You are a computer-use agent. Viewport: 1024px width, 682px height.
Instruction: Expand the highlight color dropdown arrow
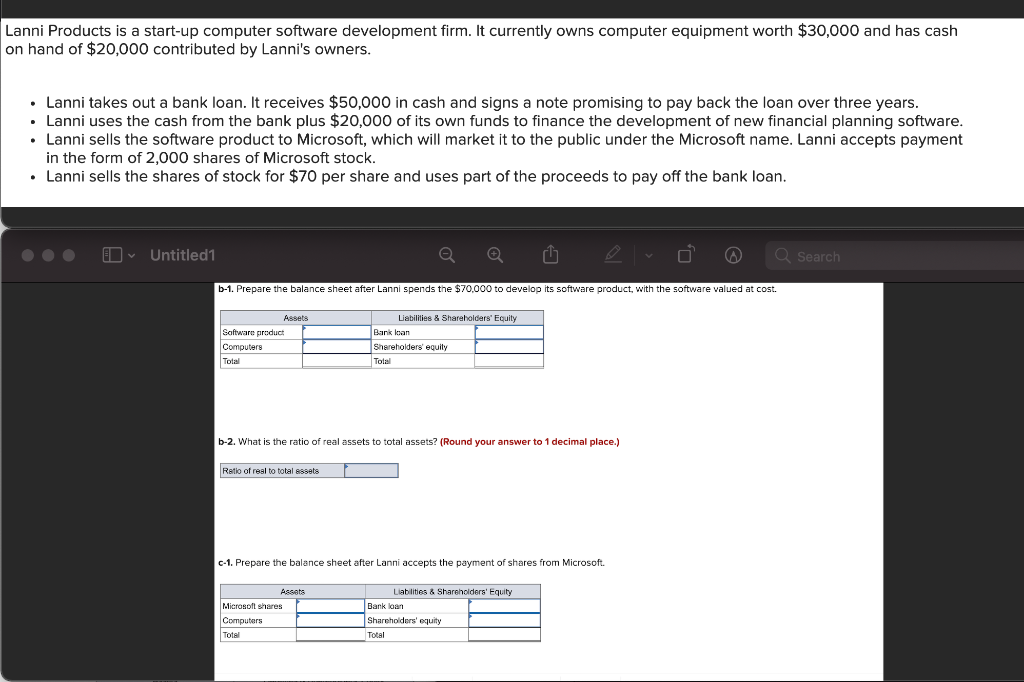click(648, 255)
